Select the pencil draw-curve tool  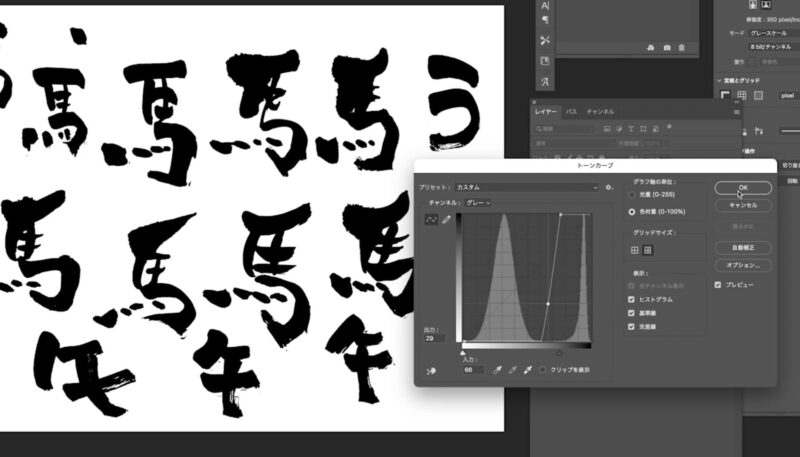point(446,220)
